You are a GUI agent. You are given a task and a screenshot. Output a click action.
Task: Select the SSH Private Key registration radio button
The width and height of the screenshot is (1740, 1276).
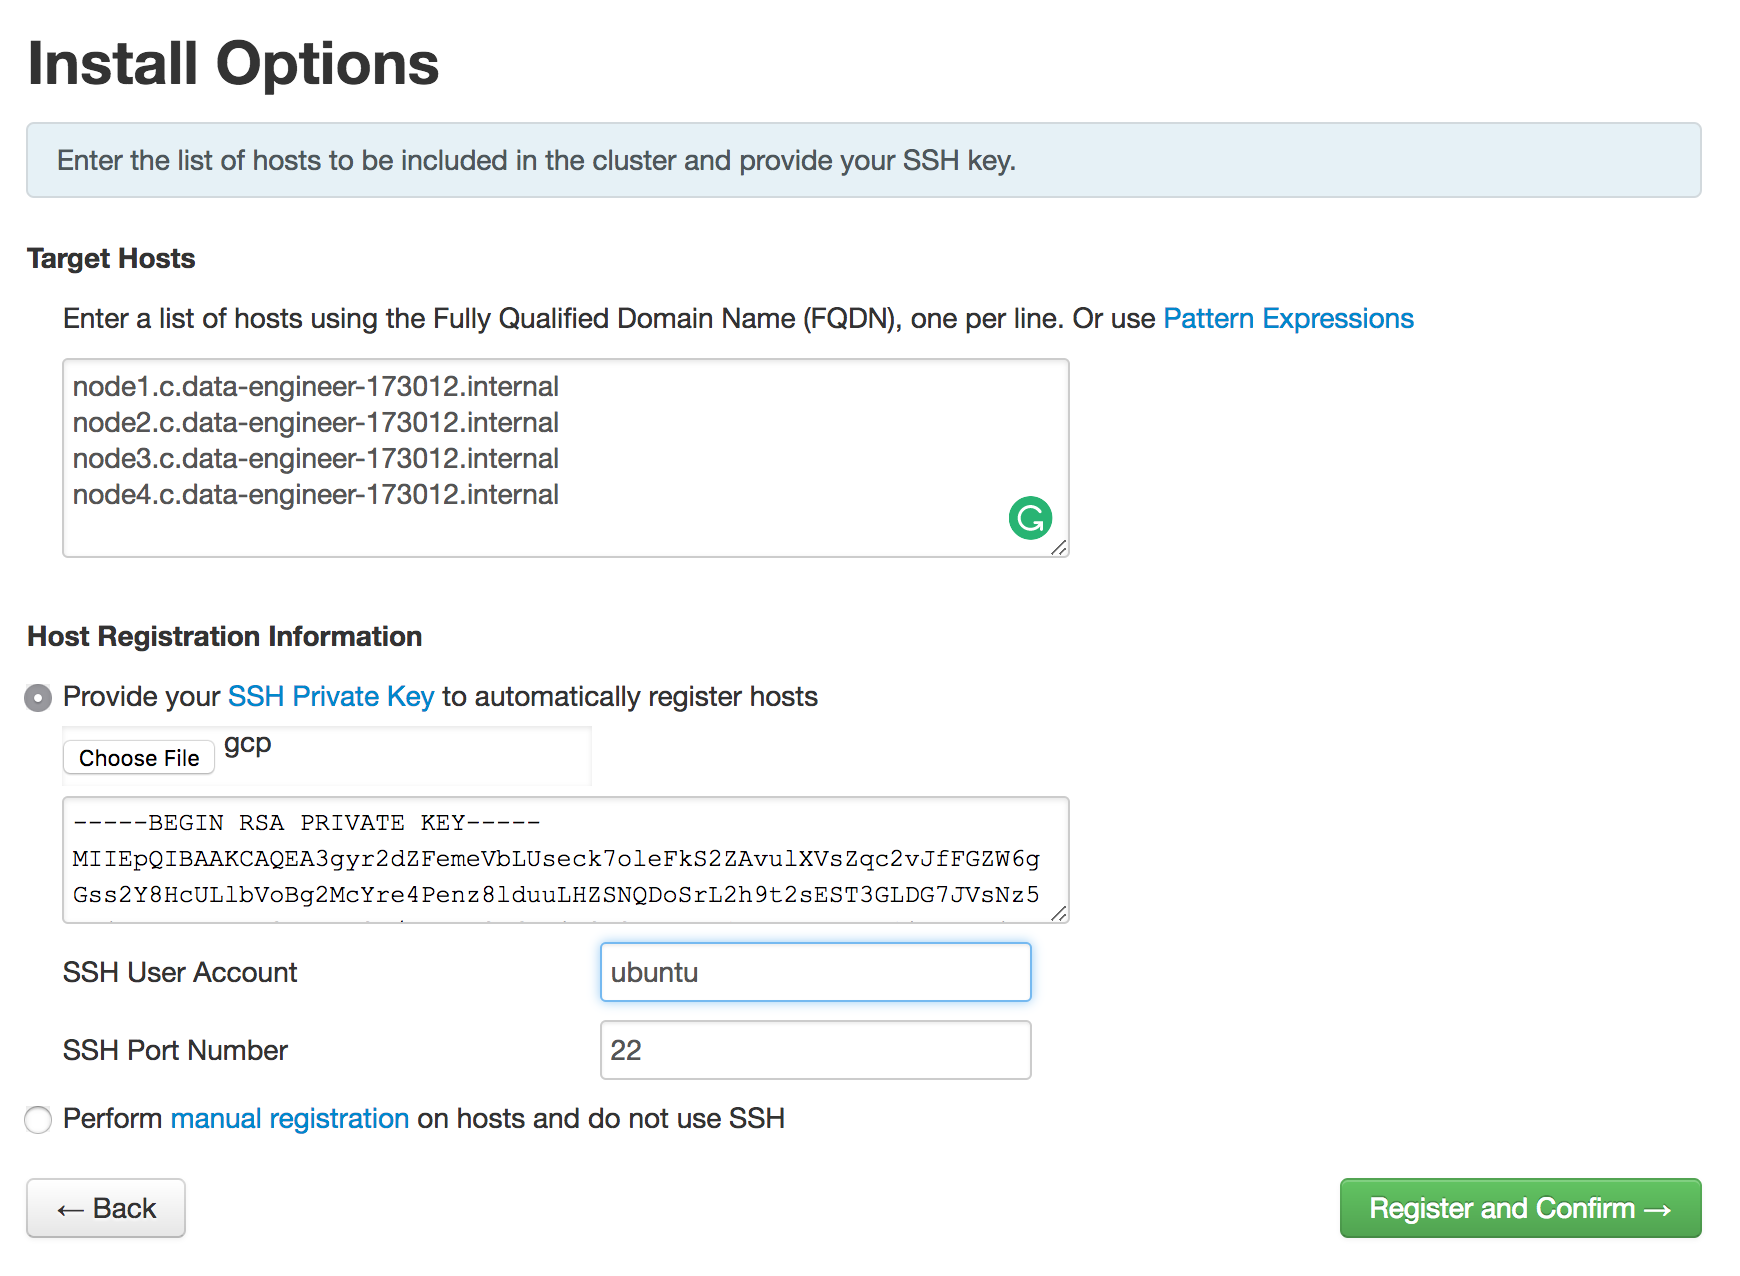click(38, 697)
